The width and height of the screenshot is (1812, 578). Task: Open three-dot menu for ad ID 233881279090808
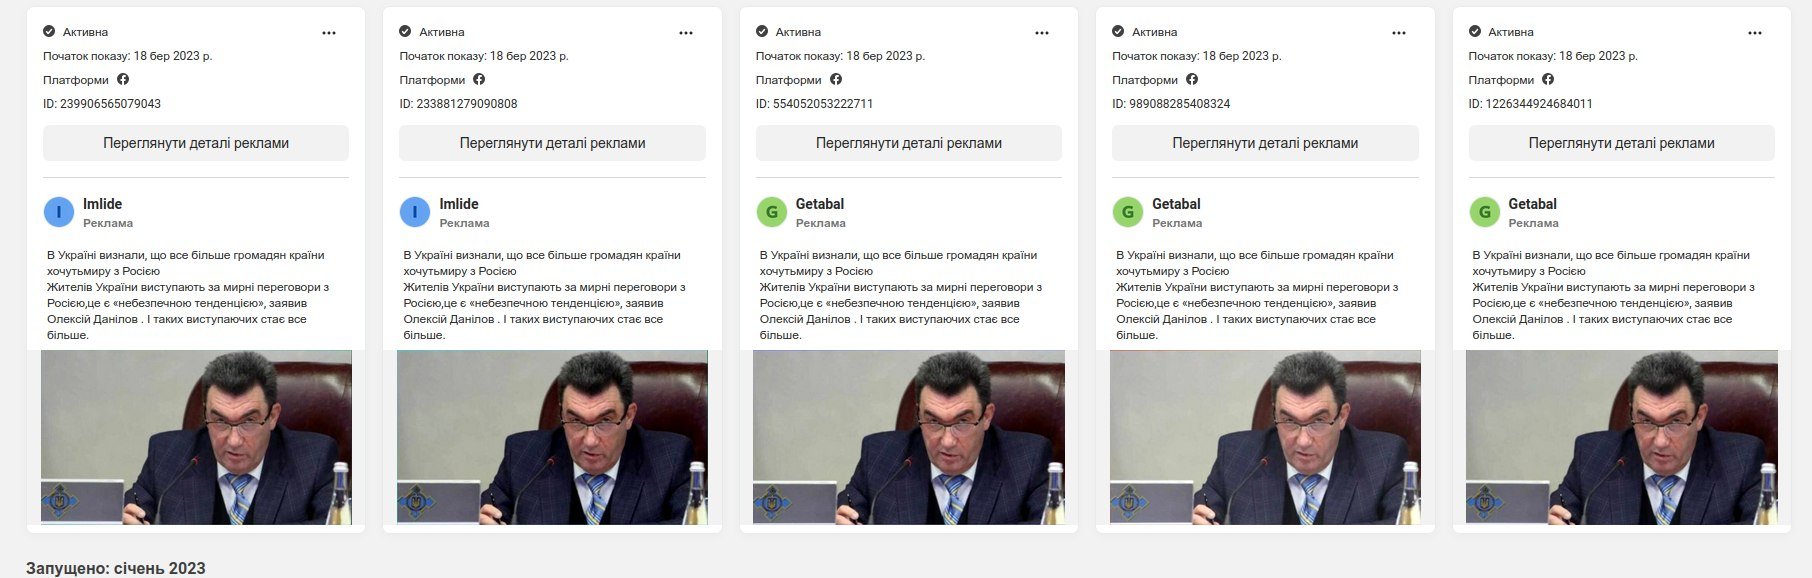[x=686, y=33]
